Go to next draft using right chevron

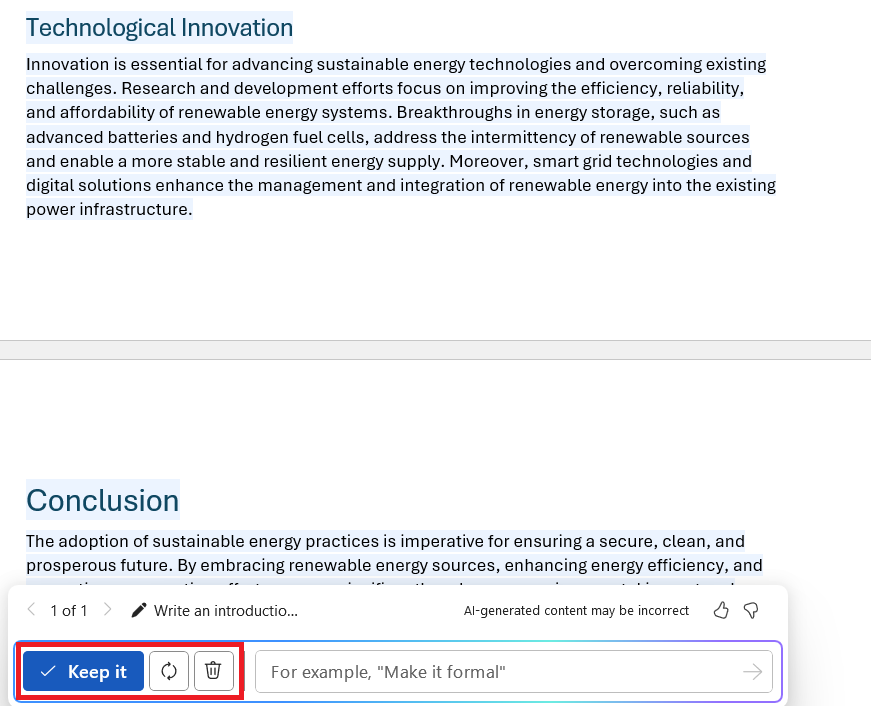[x=108, y=610]
